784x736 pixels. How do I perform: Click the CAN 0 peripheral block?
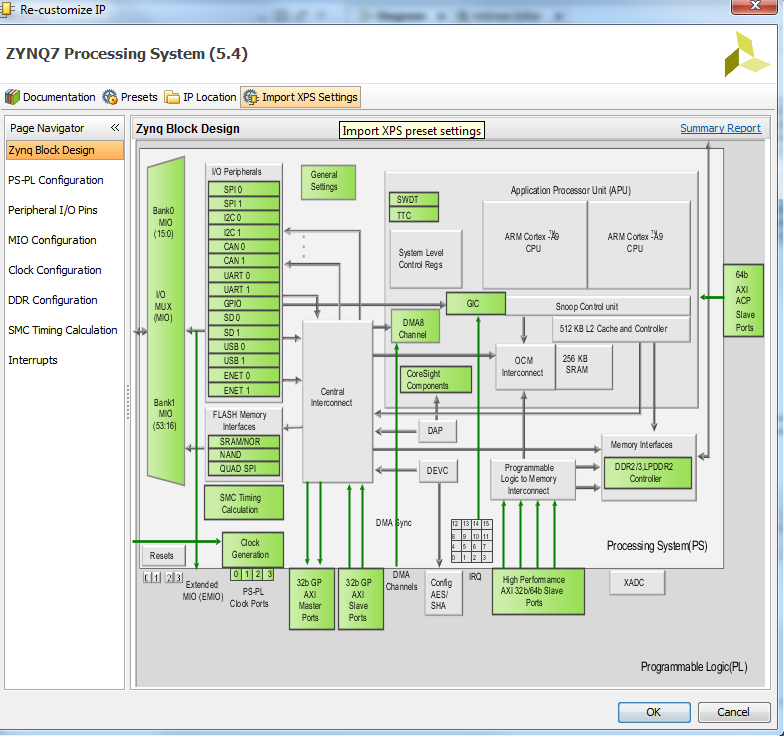[244, 246]
